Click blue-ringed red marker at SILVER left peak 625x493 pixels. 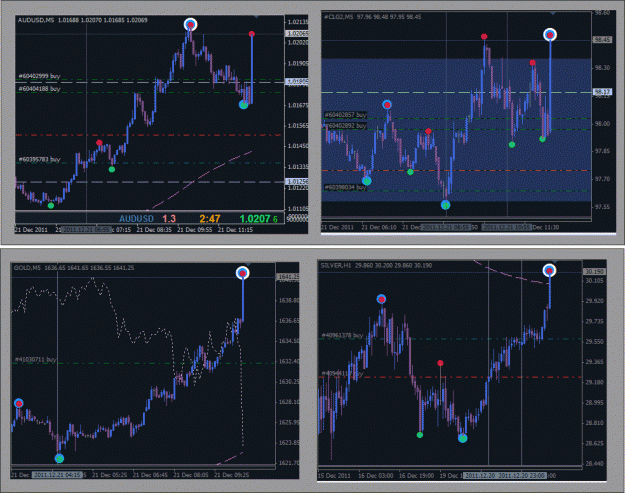[381, 299]
